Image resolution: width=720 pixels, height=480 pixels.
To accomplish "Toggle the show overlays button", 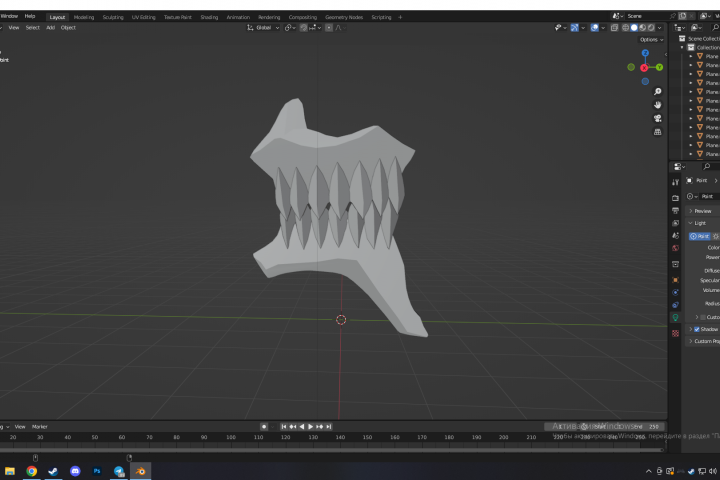I will pyautogui.click(x=595, y=28).
